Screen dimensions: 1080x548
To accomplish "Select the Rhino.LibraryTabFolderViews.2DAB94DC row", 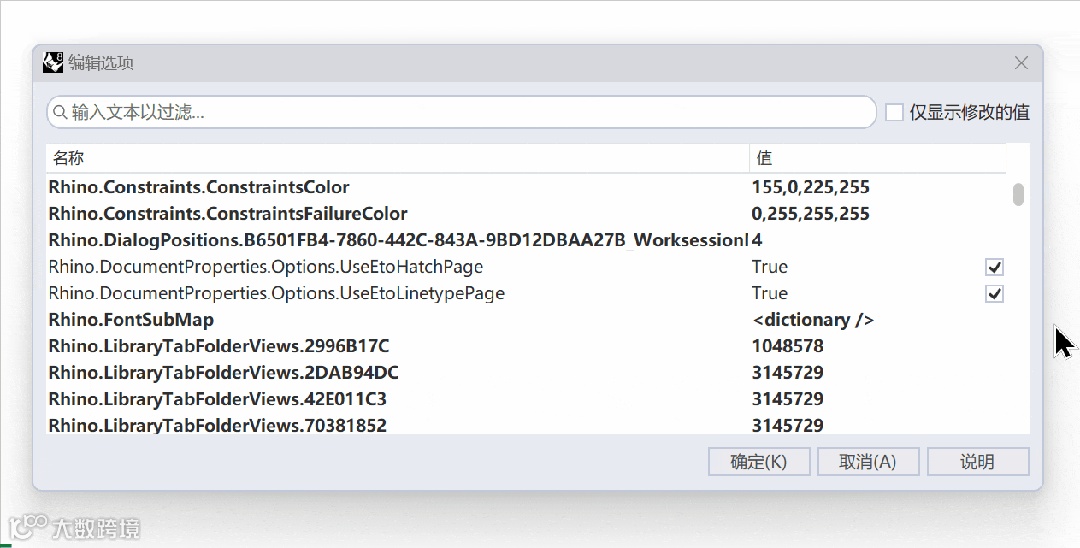I will coord(526,373).
